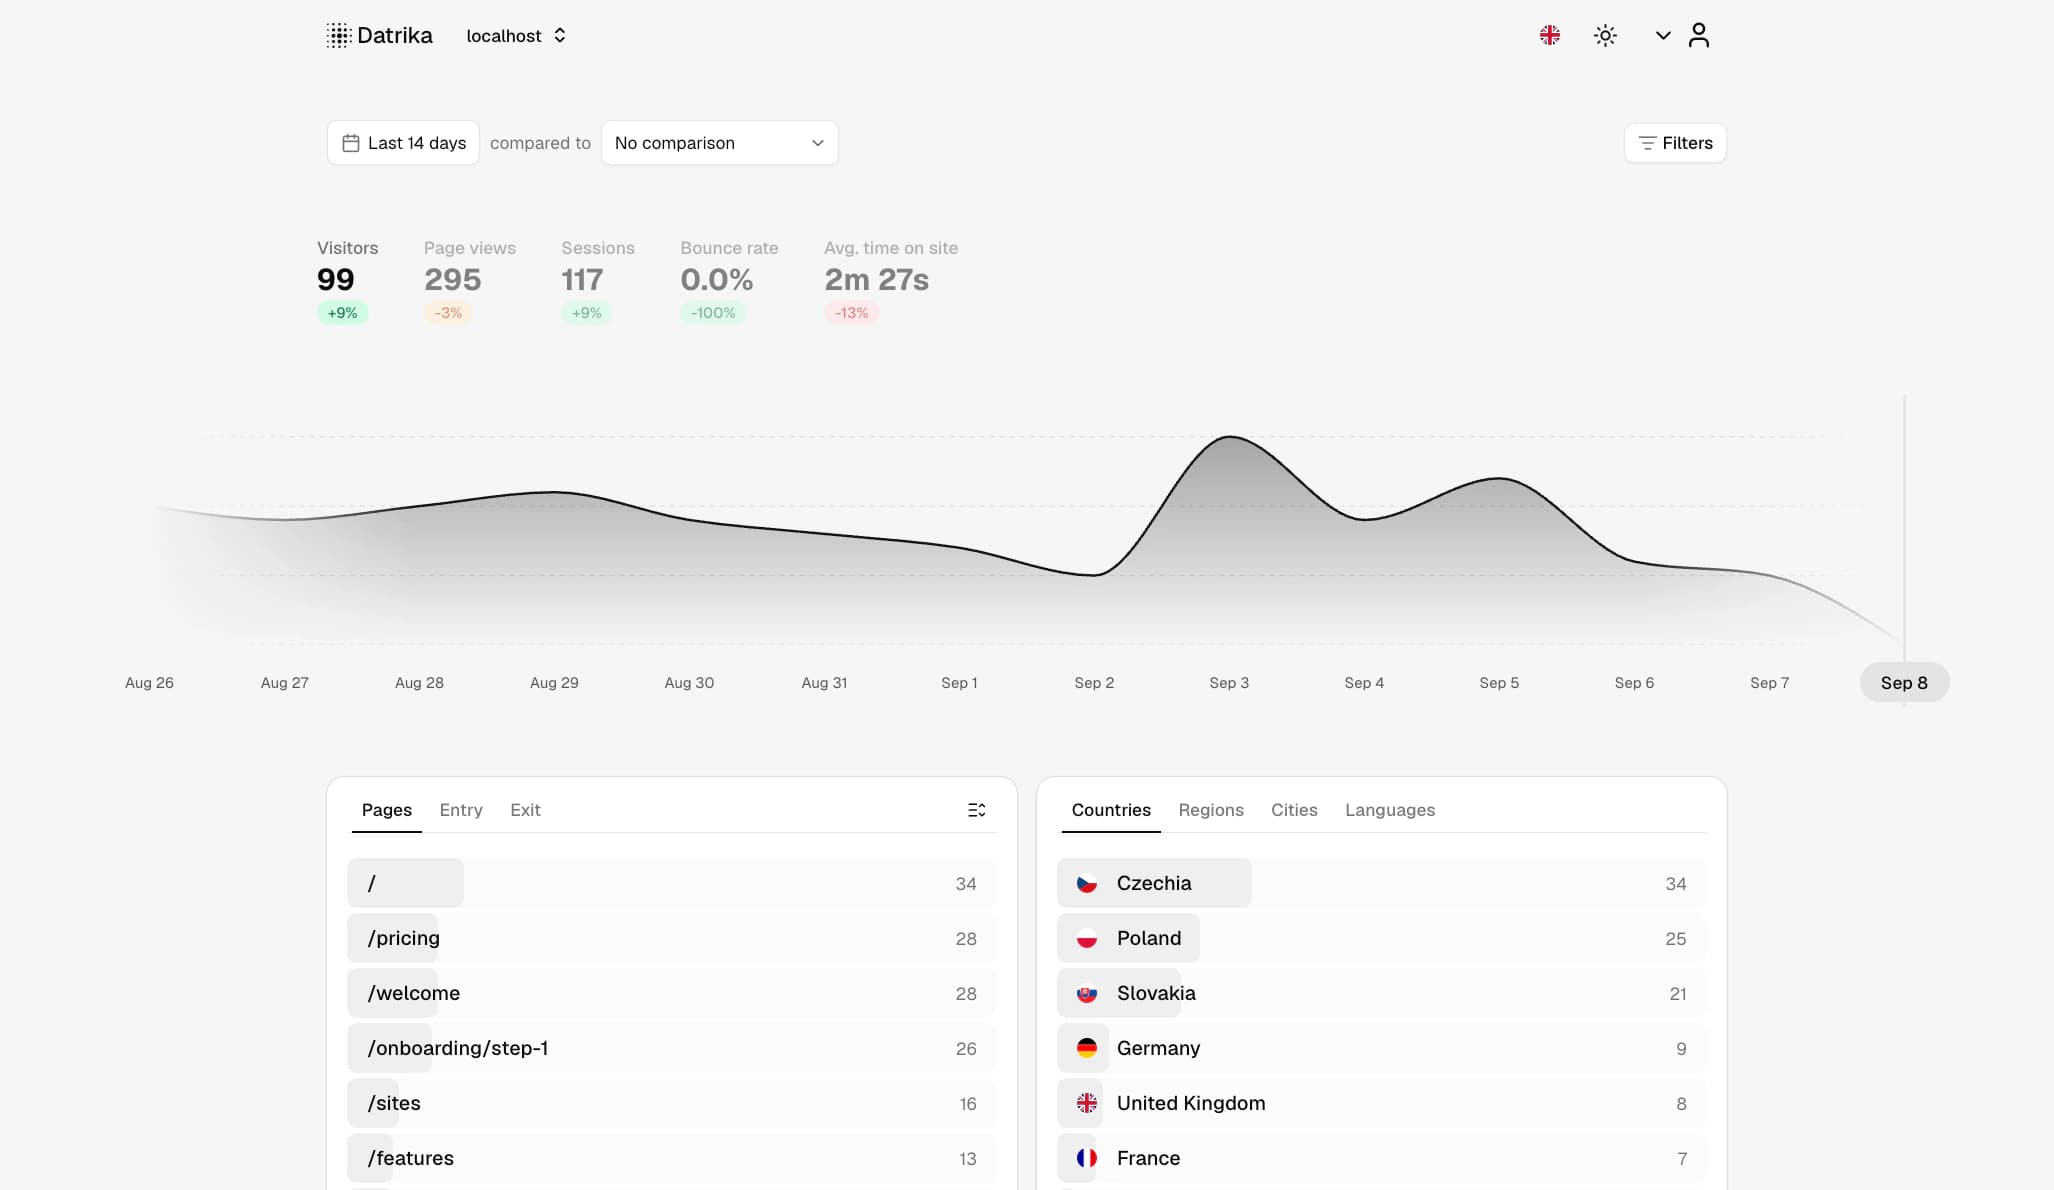
Task: Toggle the sun light-mode theme icon
Action: coord(1605,36)
